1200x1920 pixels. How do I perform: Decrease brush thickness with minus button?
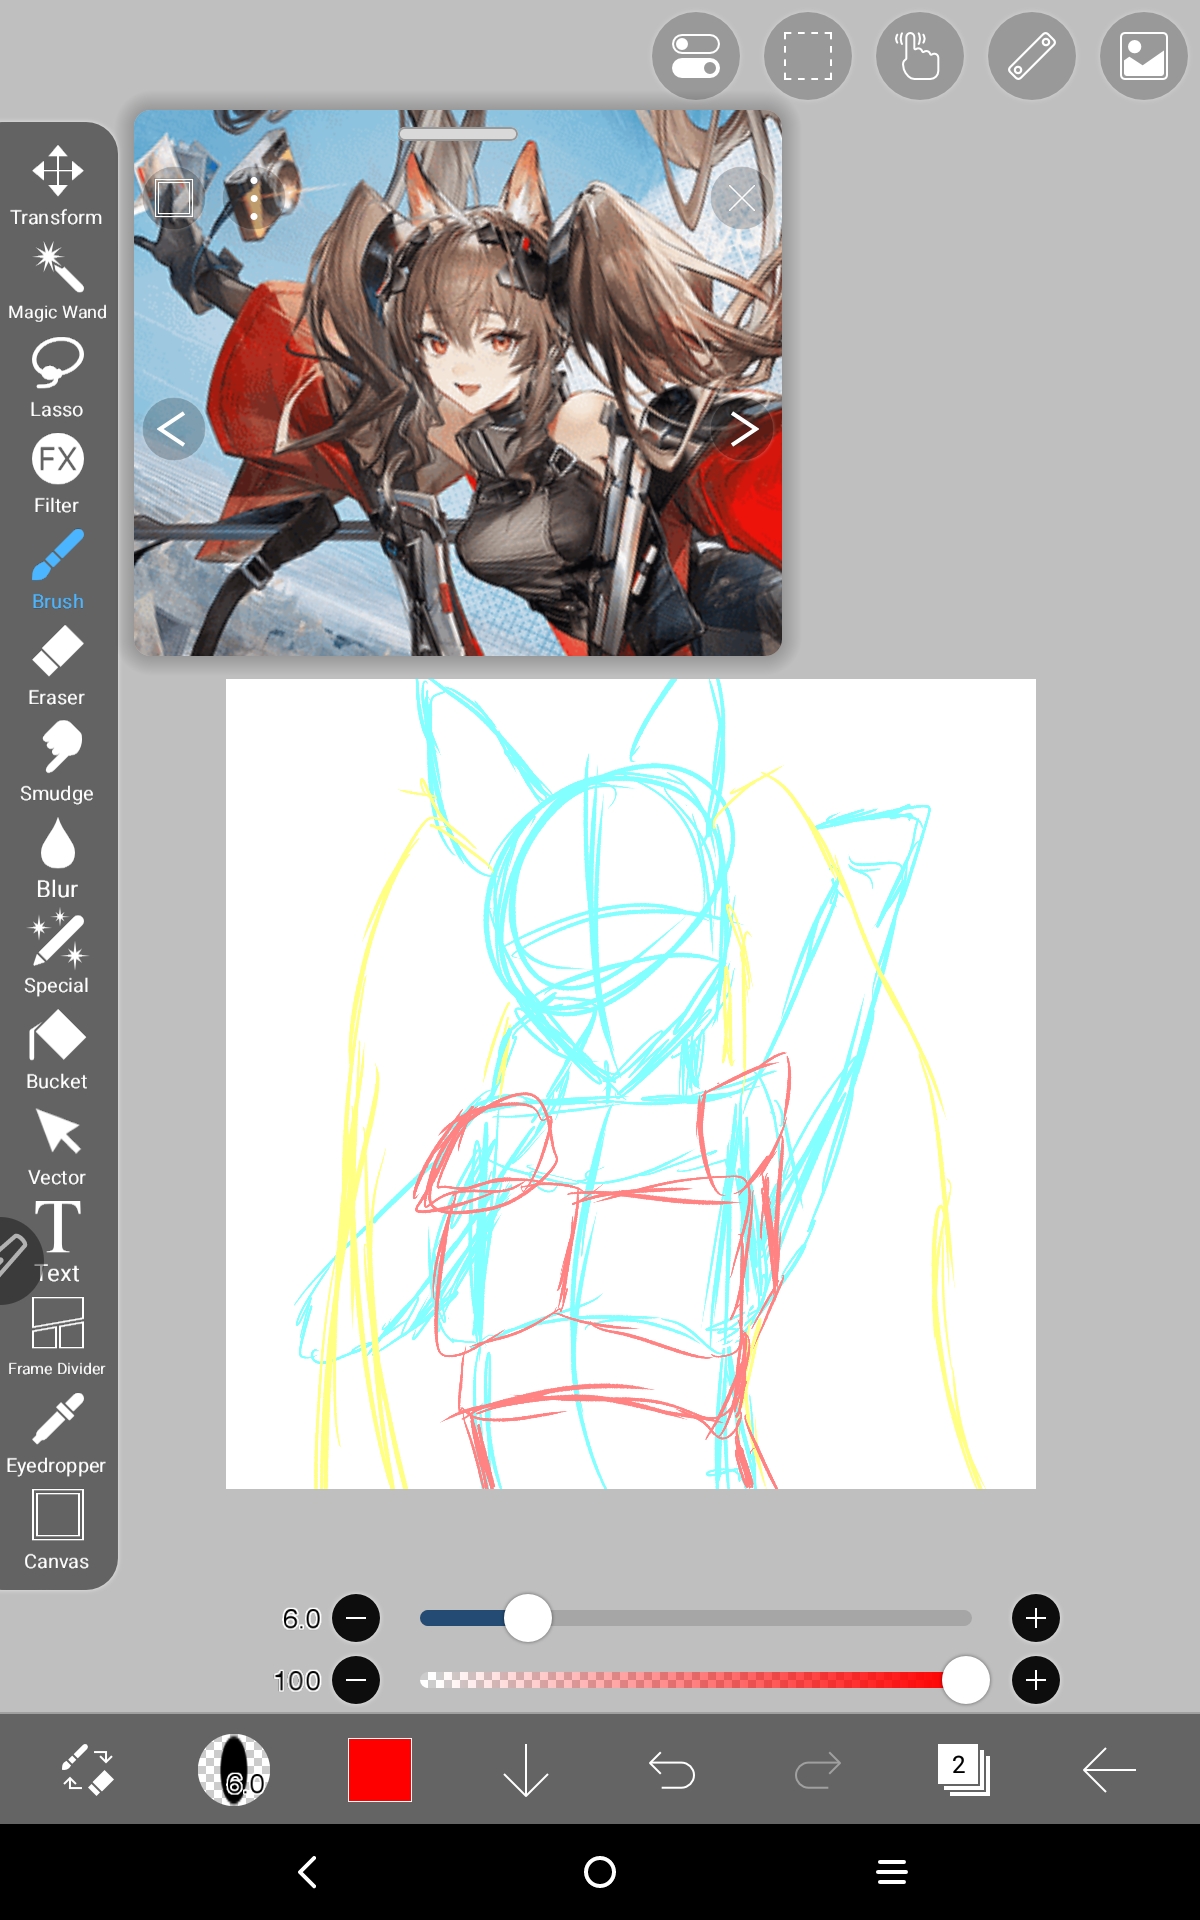point(356,1618)
